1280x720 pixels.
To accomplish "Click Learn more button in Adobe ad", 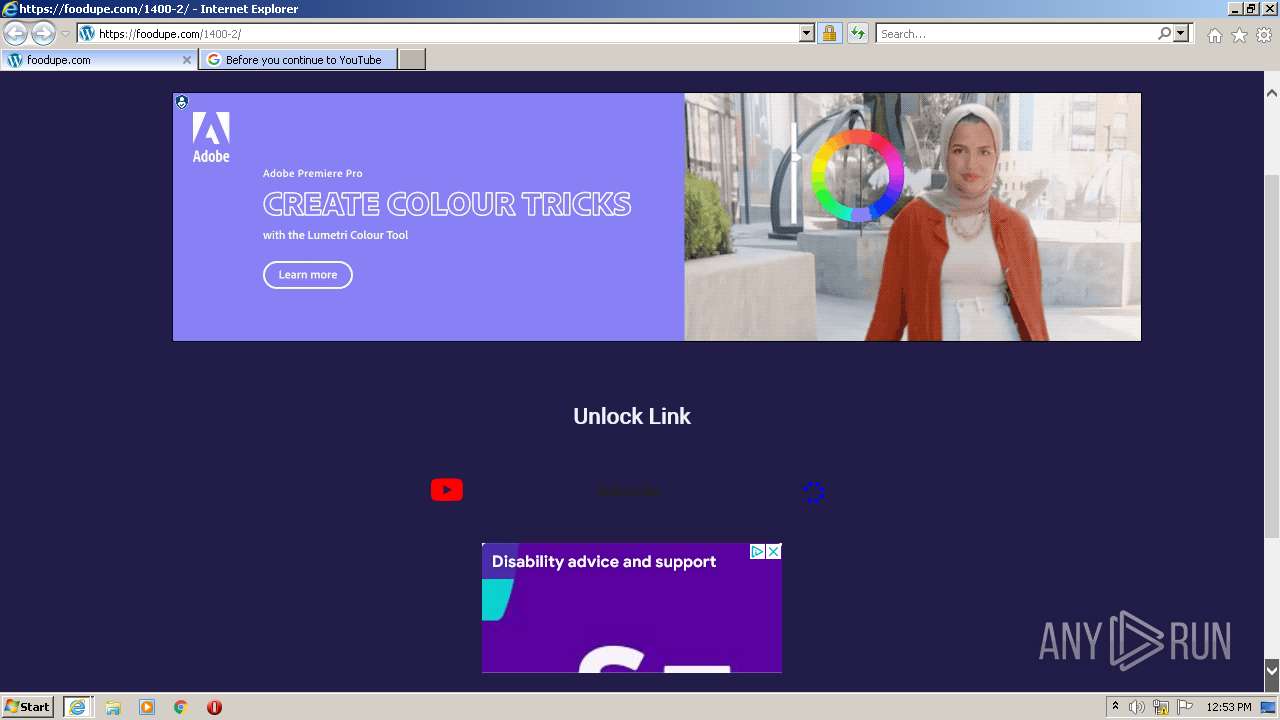I will pos(308,275).
